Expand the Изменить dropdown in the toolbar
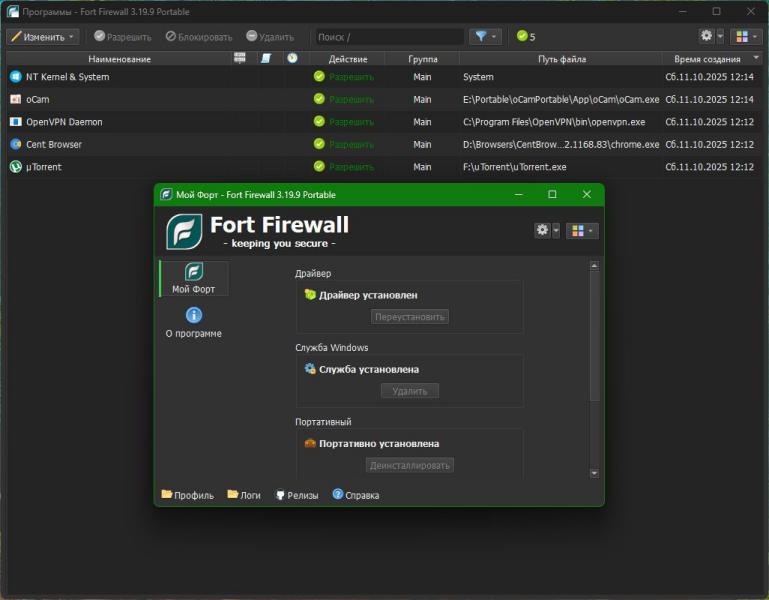The width and height of the screenshot is (769, 600). point(43,37)
